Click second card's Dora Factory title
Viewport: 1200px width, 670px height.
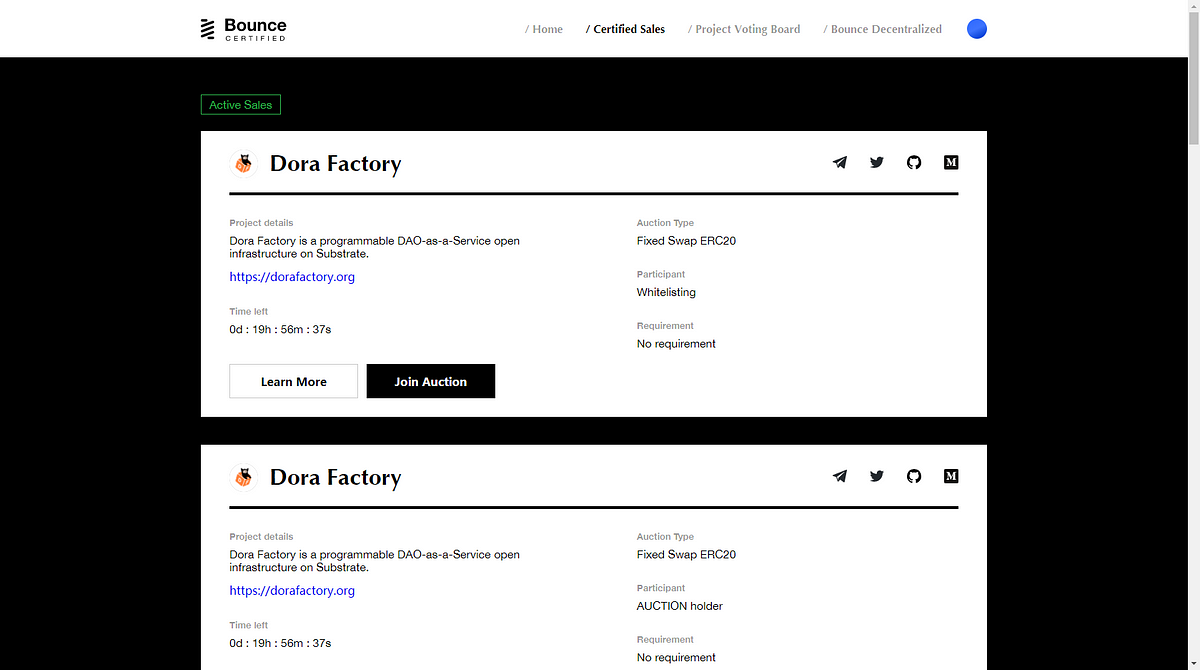pyautogui.click(x=335, y=478)
